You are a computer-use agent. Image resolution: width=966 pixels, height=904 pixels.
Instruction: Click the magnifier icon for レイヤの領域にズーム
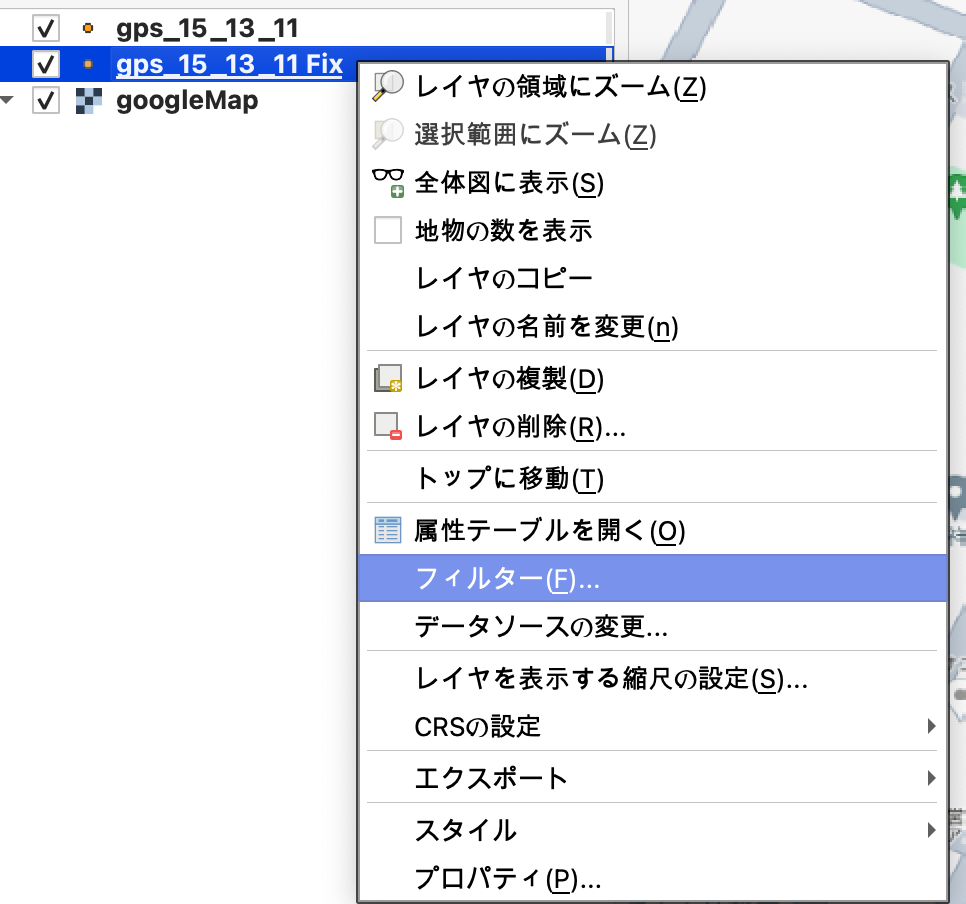point(388,86)
